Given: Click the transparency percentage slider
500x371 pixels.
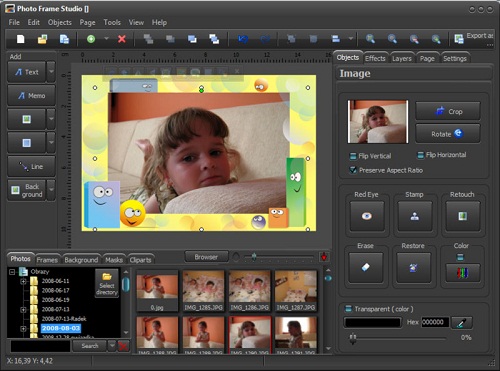Looking at the screenshot, I should coord(399,338).
